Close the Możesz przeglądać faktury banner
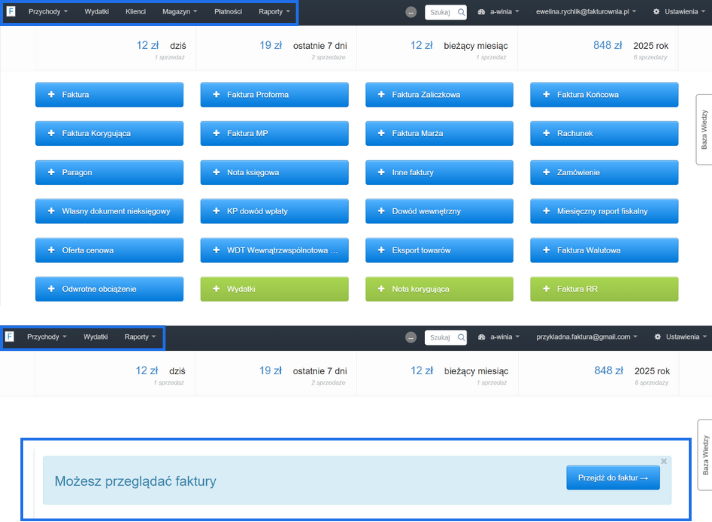Viewport: 712px width, 522px height. pos(664,461)
